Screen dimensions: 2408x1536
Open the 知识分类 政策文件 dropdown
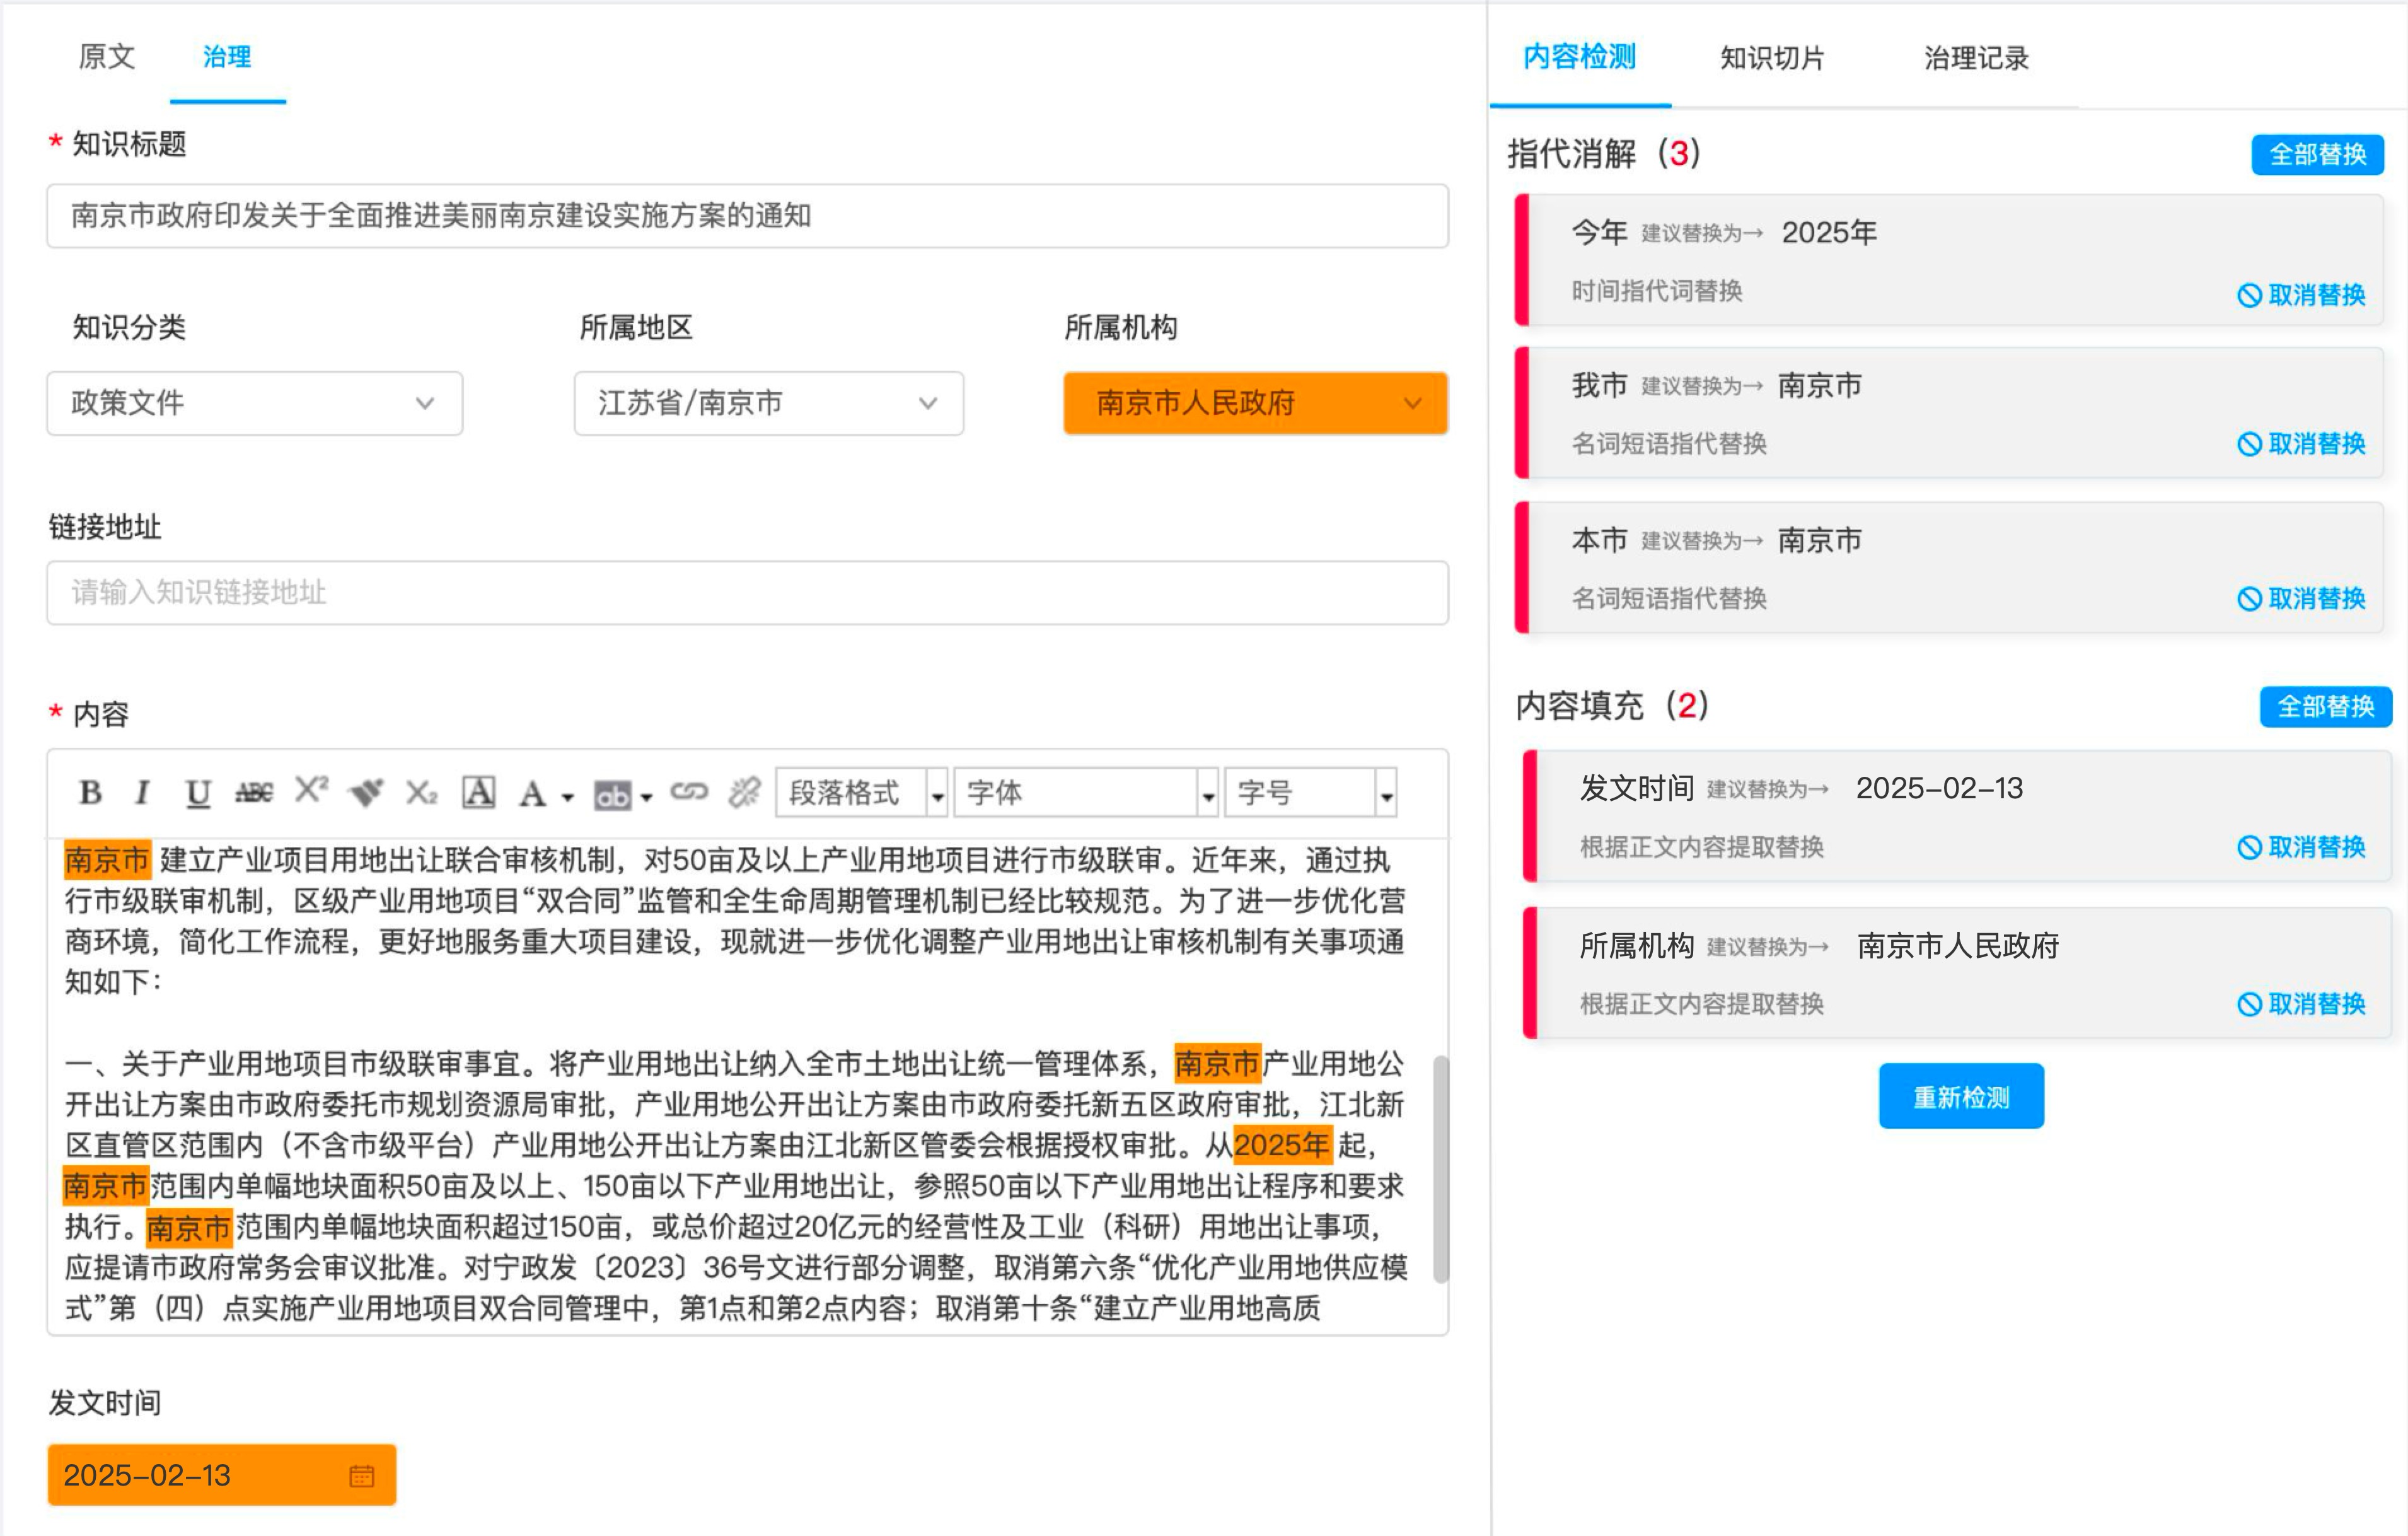click(254, 403)
